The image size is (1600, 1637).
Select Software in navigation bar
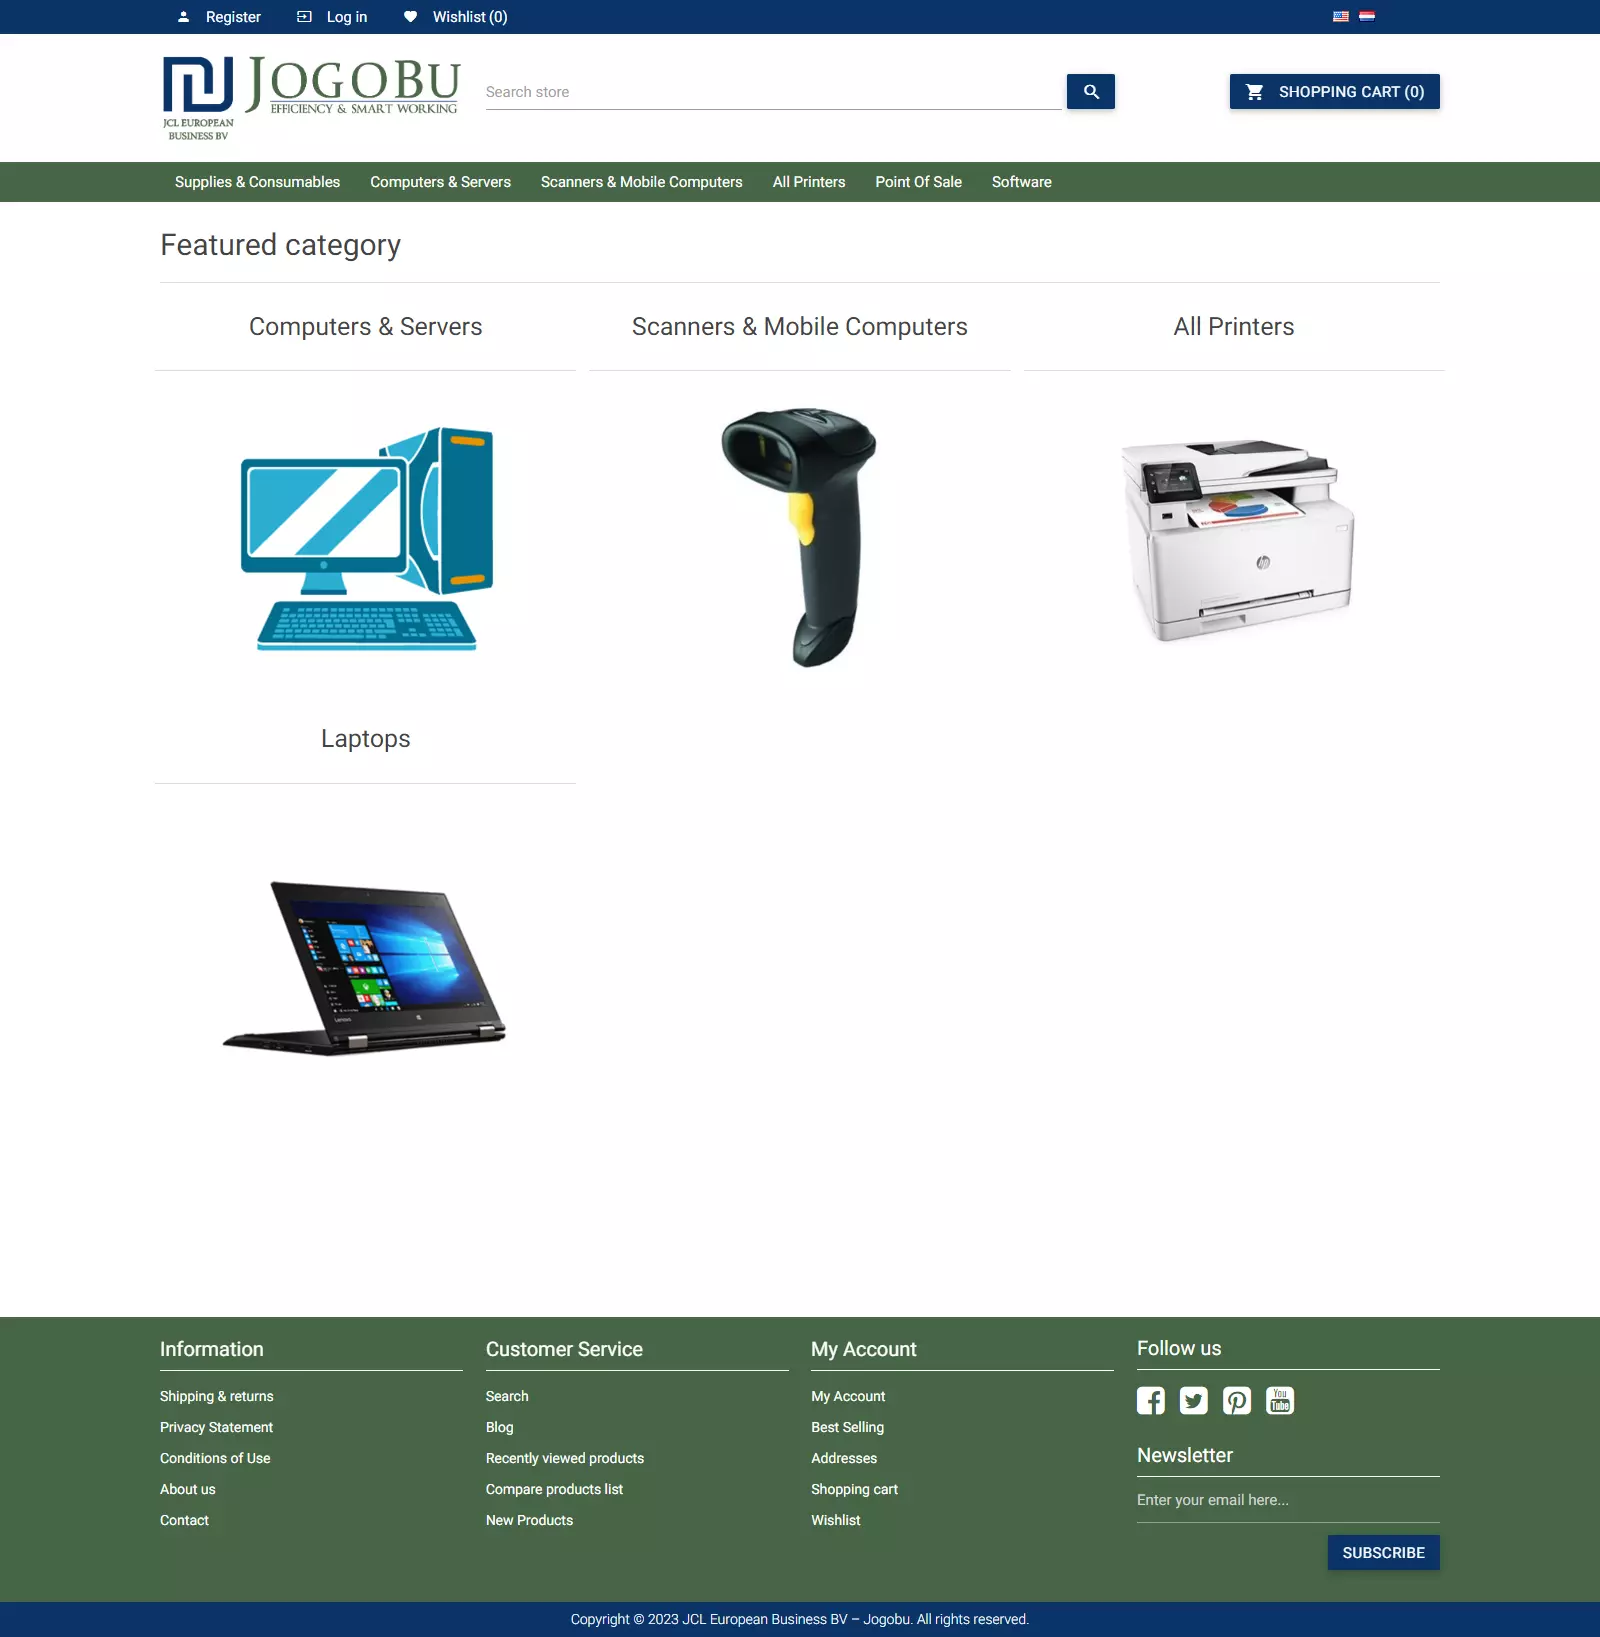click(x=1021, y=182)
